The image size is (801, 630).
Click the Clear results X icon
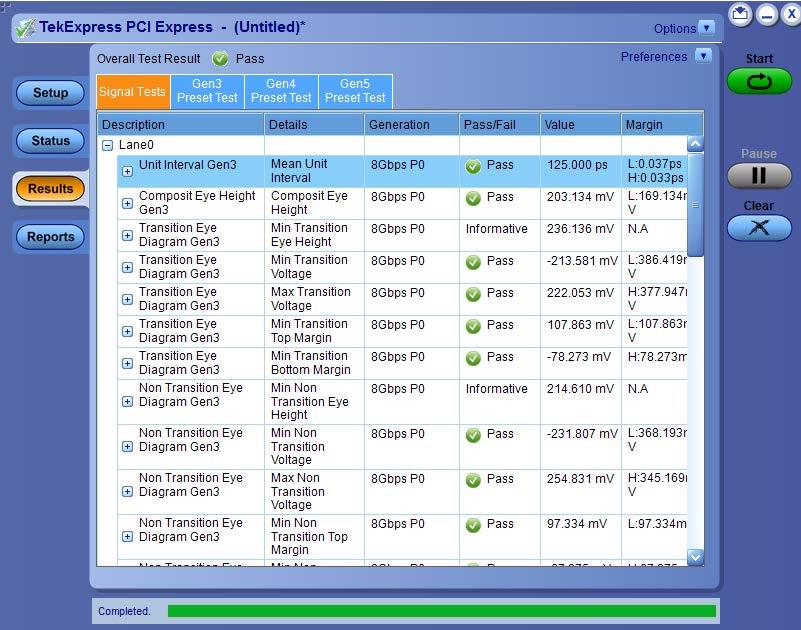tap(759, 227)
